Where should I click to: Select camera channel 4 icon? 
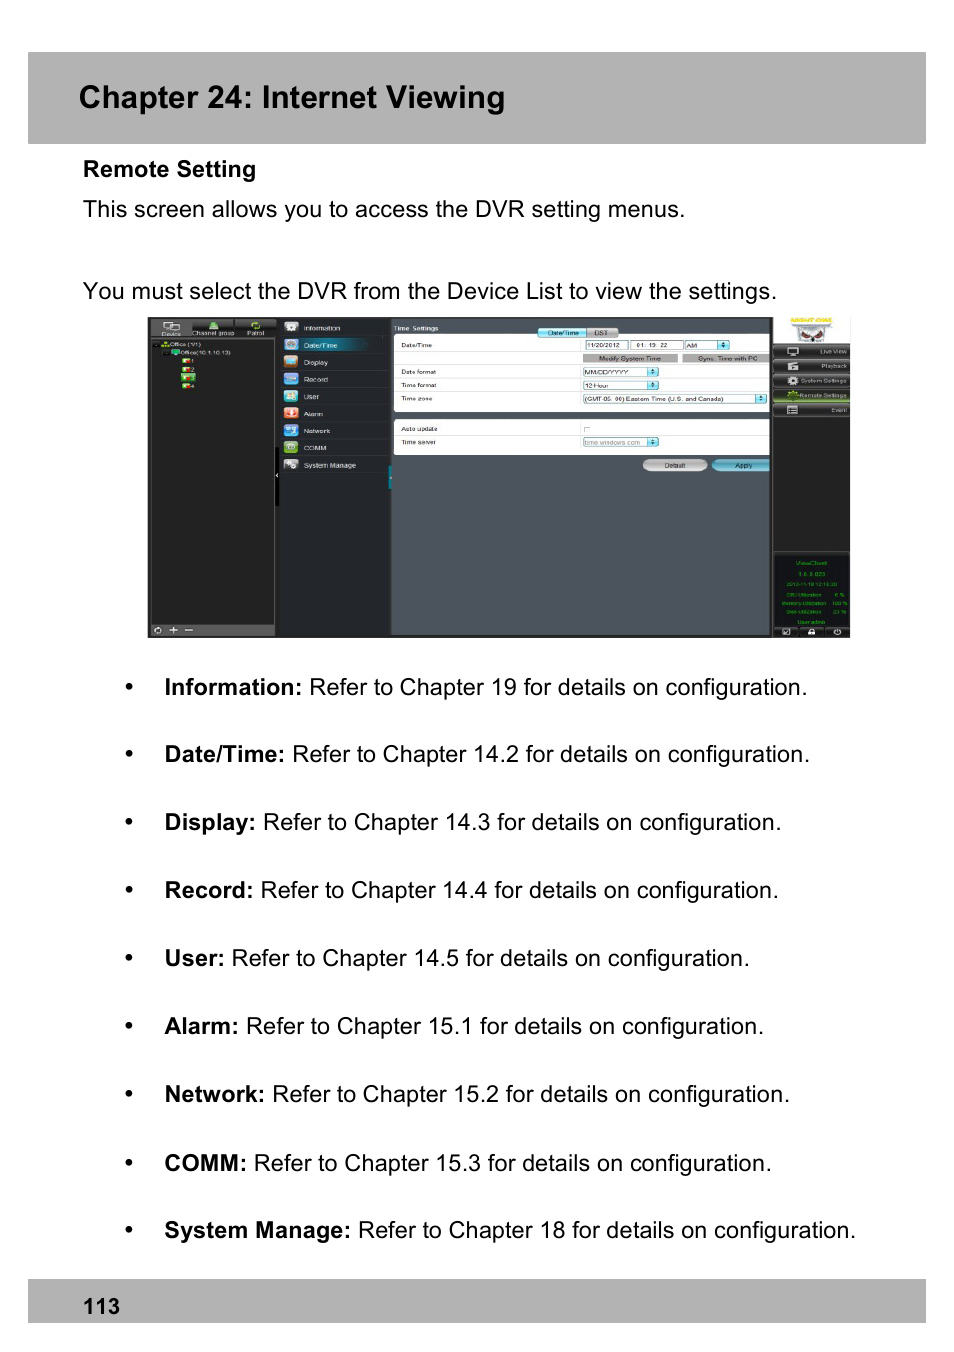(x=187, y=385)
